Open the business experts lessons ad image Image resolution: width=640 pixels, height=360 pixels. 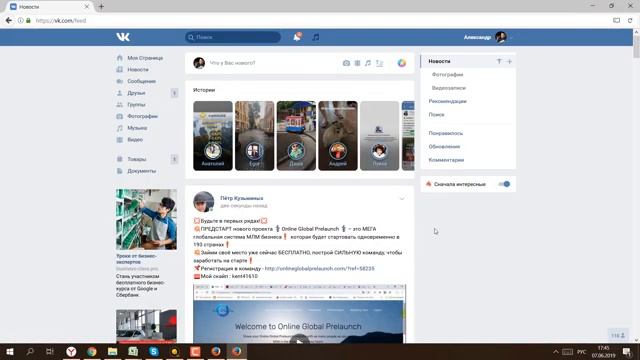coord(146,219)
